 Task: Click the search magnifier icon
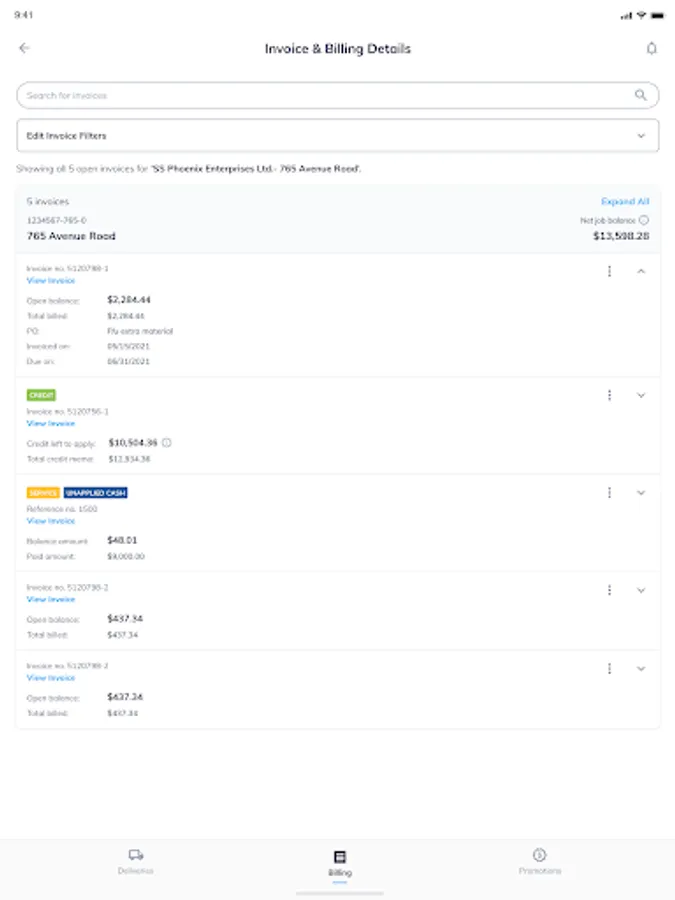[640, 95]
